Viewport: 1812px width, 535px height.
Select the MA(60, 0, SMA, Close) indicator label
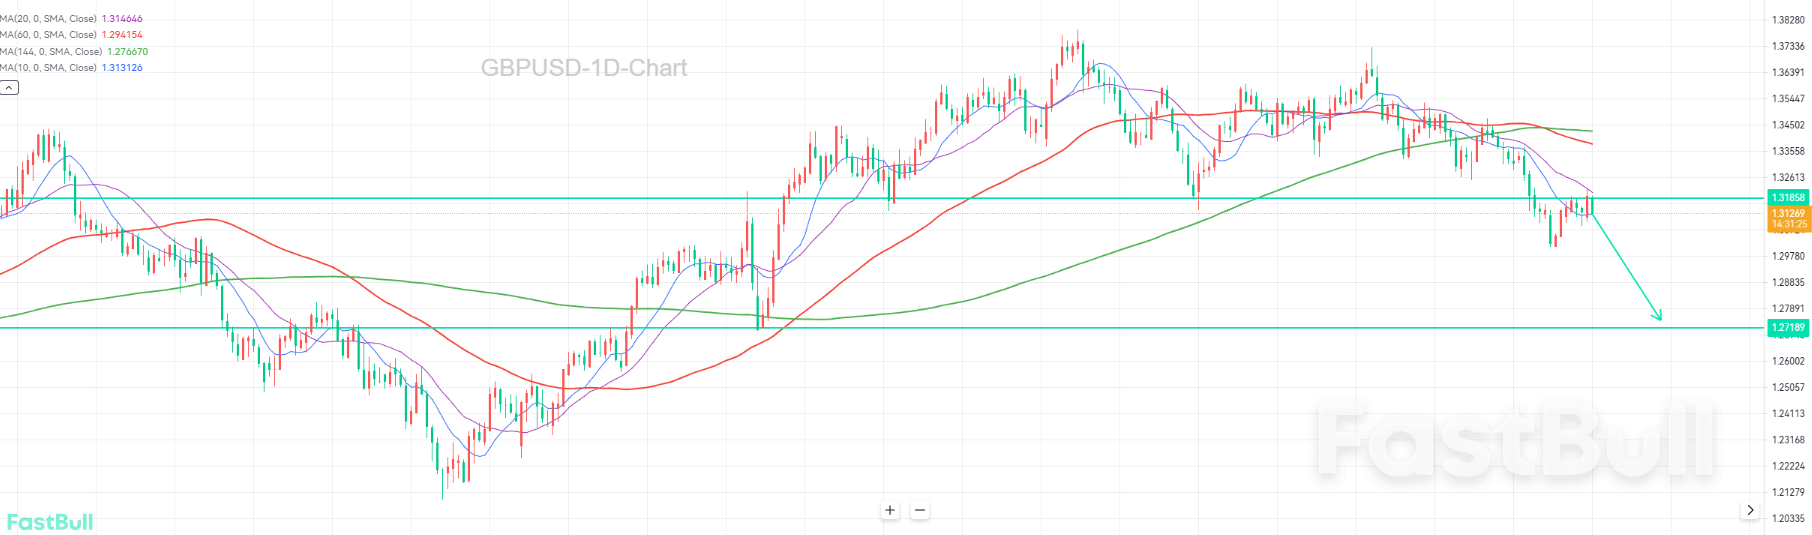(49, 35)
